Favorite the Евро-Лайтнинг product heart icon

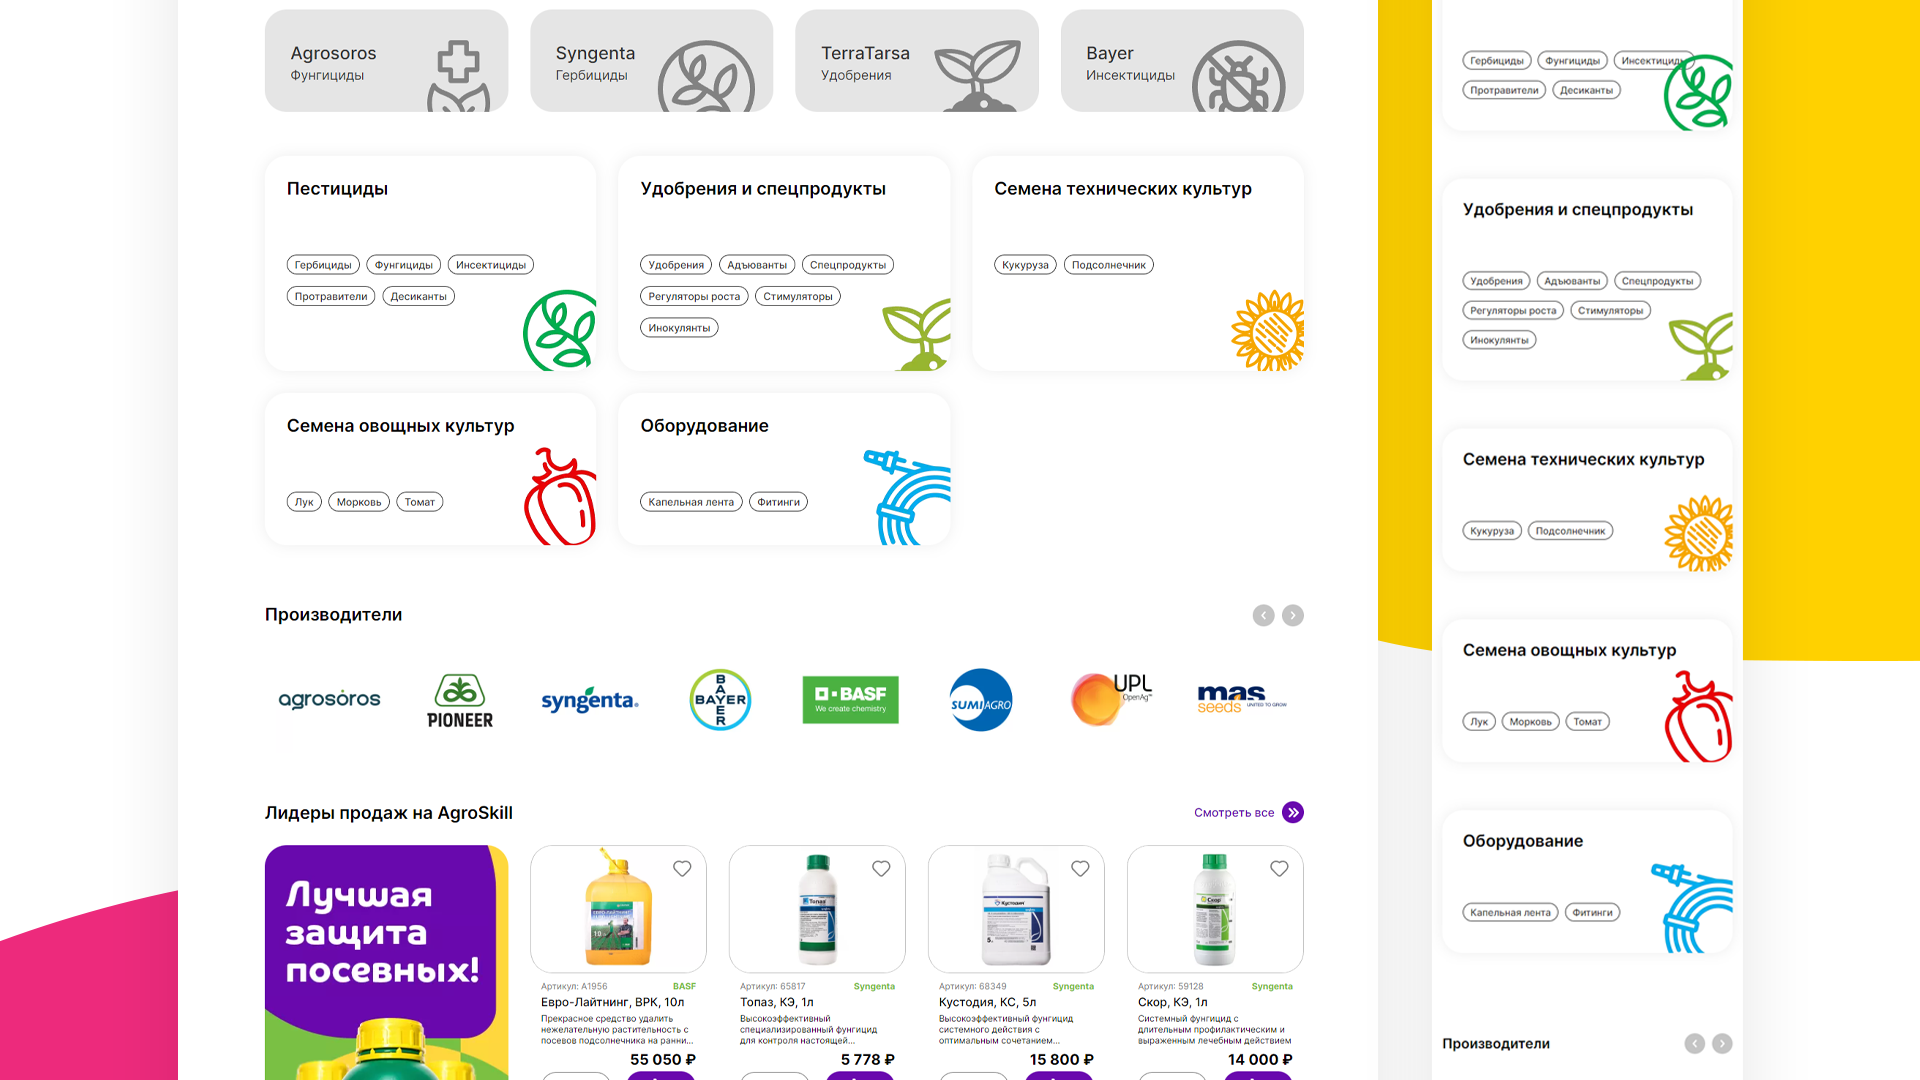pyautogui.click(x=682, y=869)
